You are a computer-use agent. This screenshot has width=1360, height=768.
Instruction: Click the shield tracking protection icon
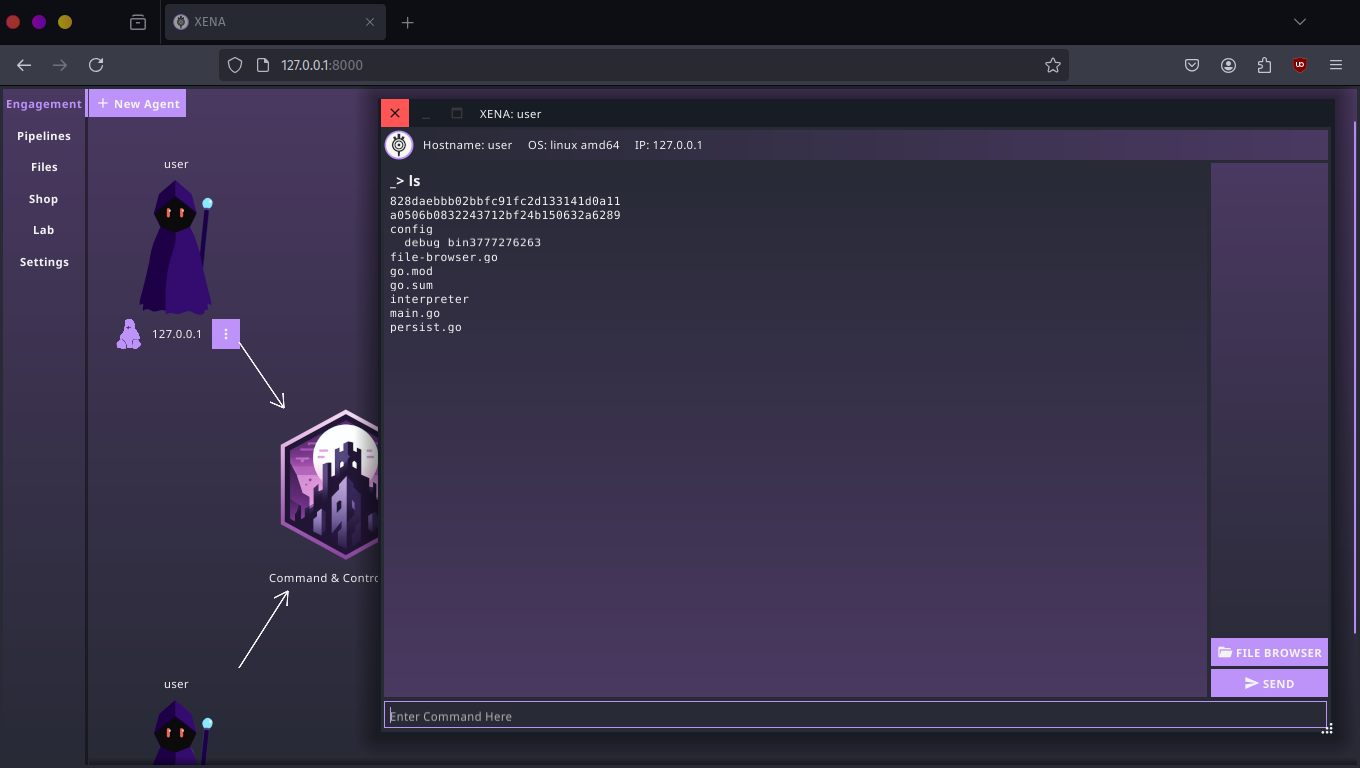tap(235, 65)
